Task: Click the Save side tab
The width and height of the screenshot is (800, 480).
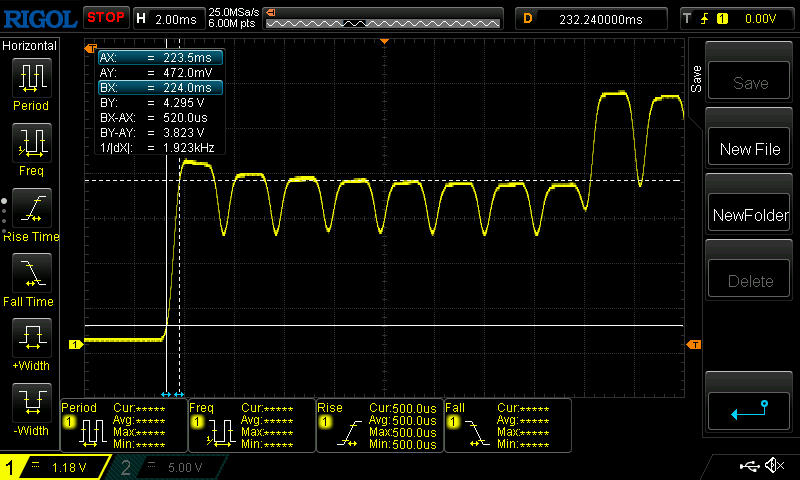Action: click(696, 76)
